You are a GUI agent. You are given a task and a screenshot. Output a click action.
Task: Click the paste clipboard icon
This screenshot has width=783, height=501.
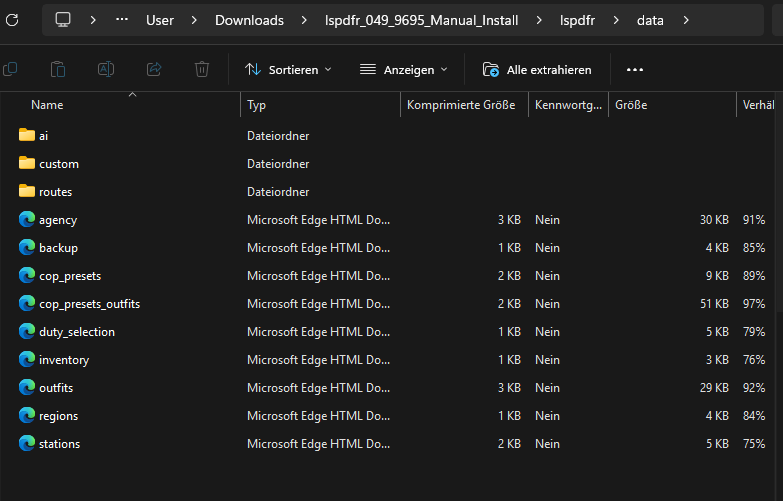58,69
